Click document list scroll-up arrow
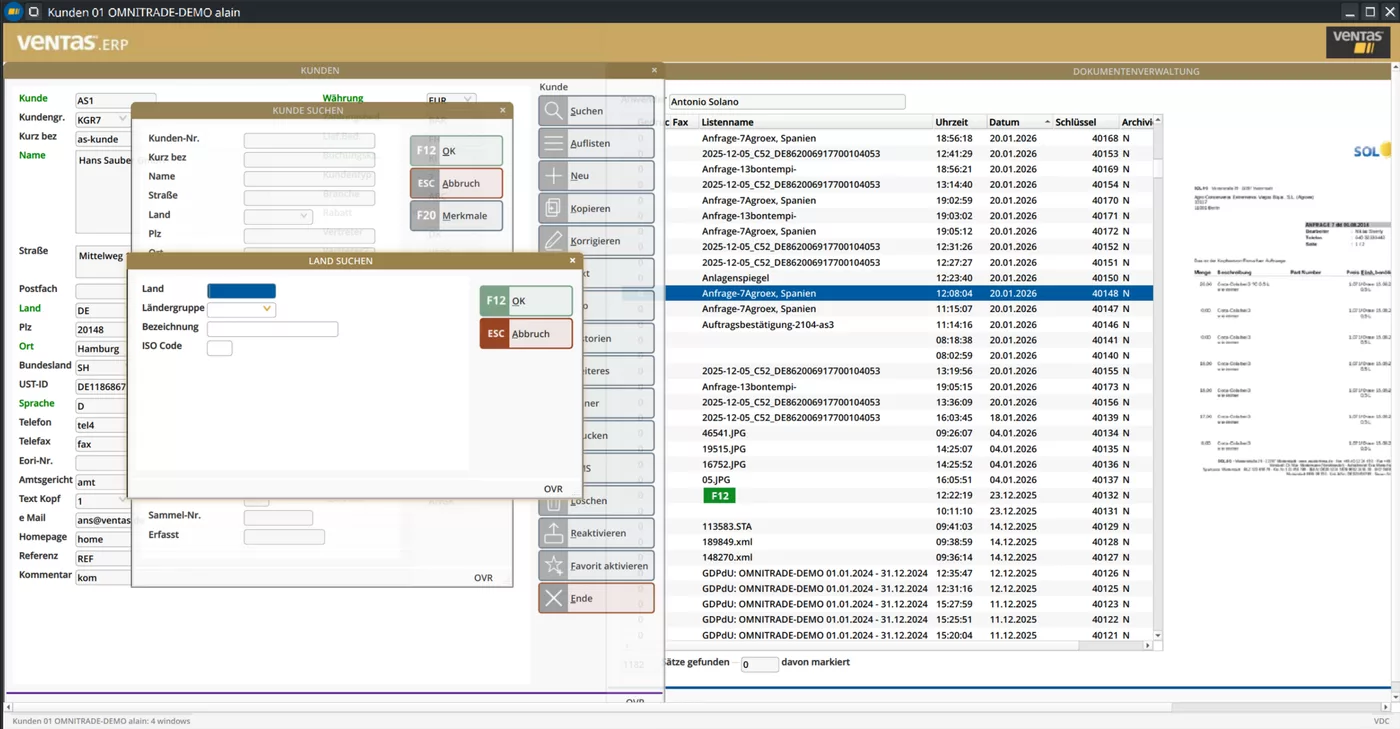The height and width of the screenshot is (729, 1400). point(1158,121)
